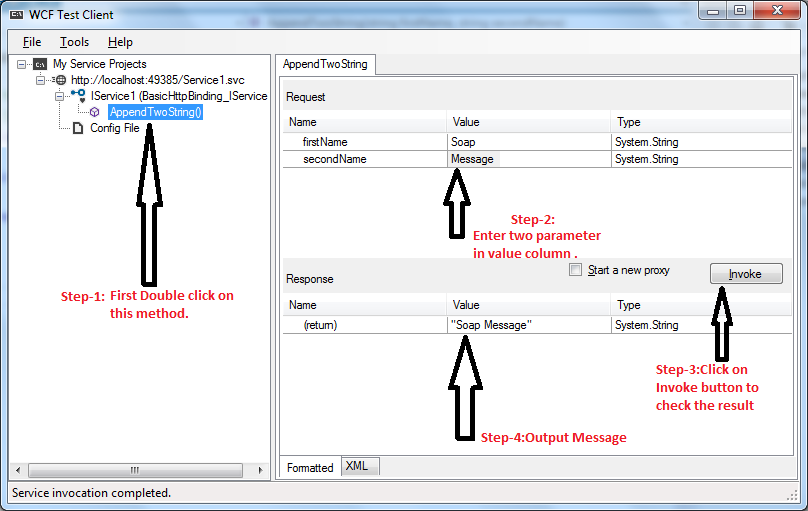
Task: Click the secondName System.String type cell
Action: pos(702,159)
